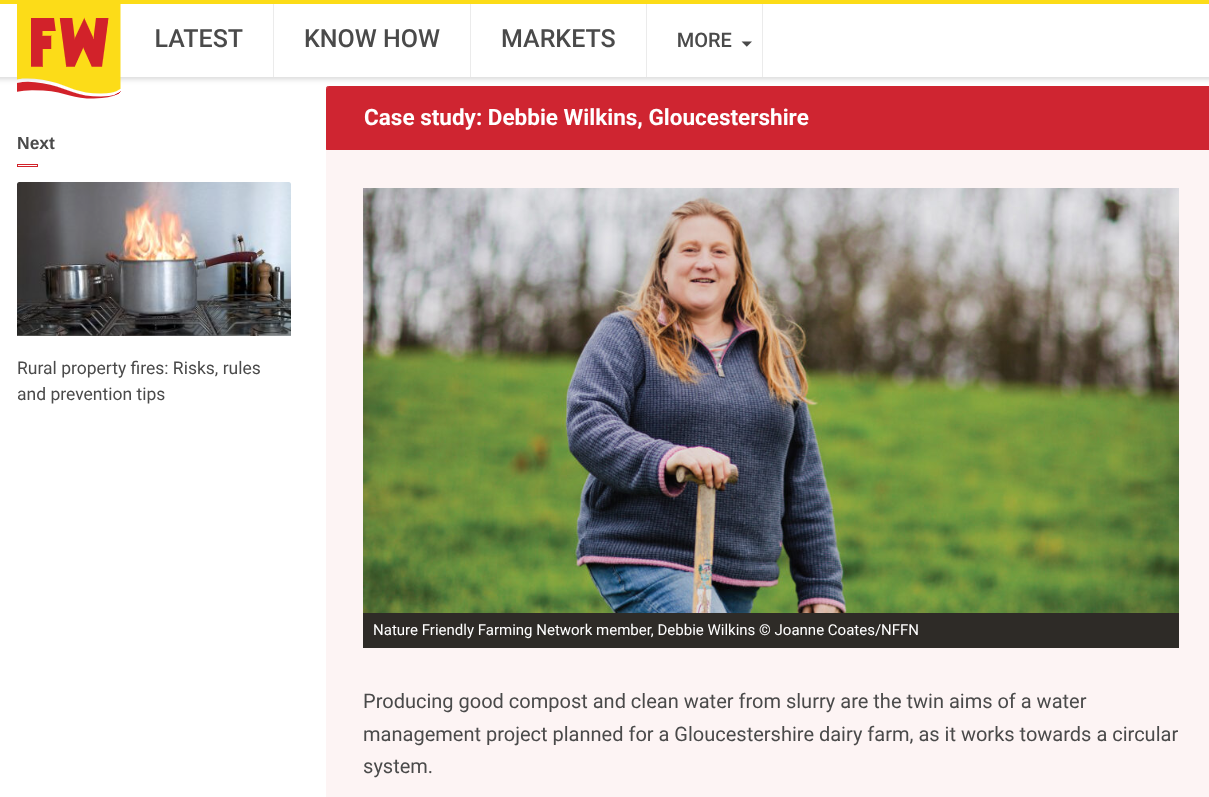Screen dimensions: 1209x797
Task: Click the FW Farmers Weekly logo
Action: (69, 48)
